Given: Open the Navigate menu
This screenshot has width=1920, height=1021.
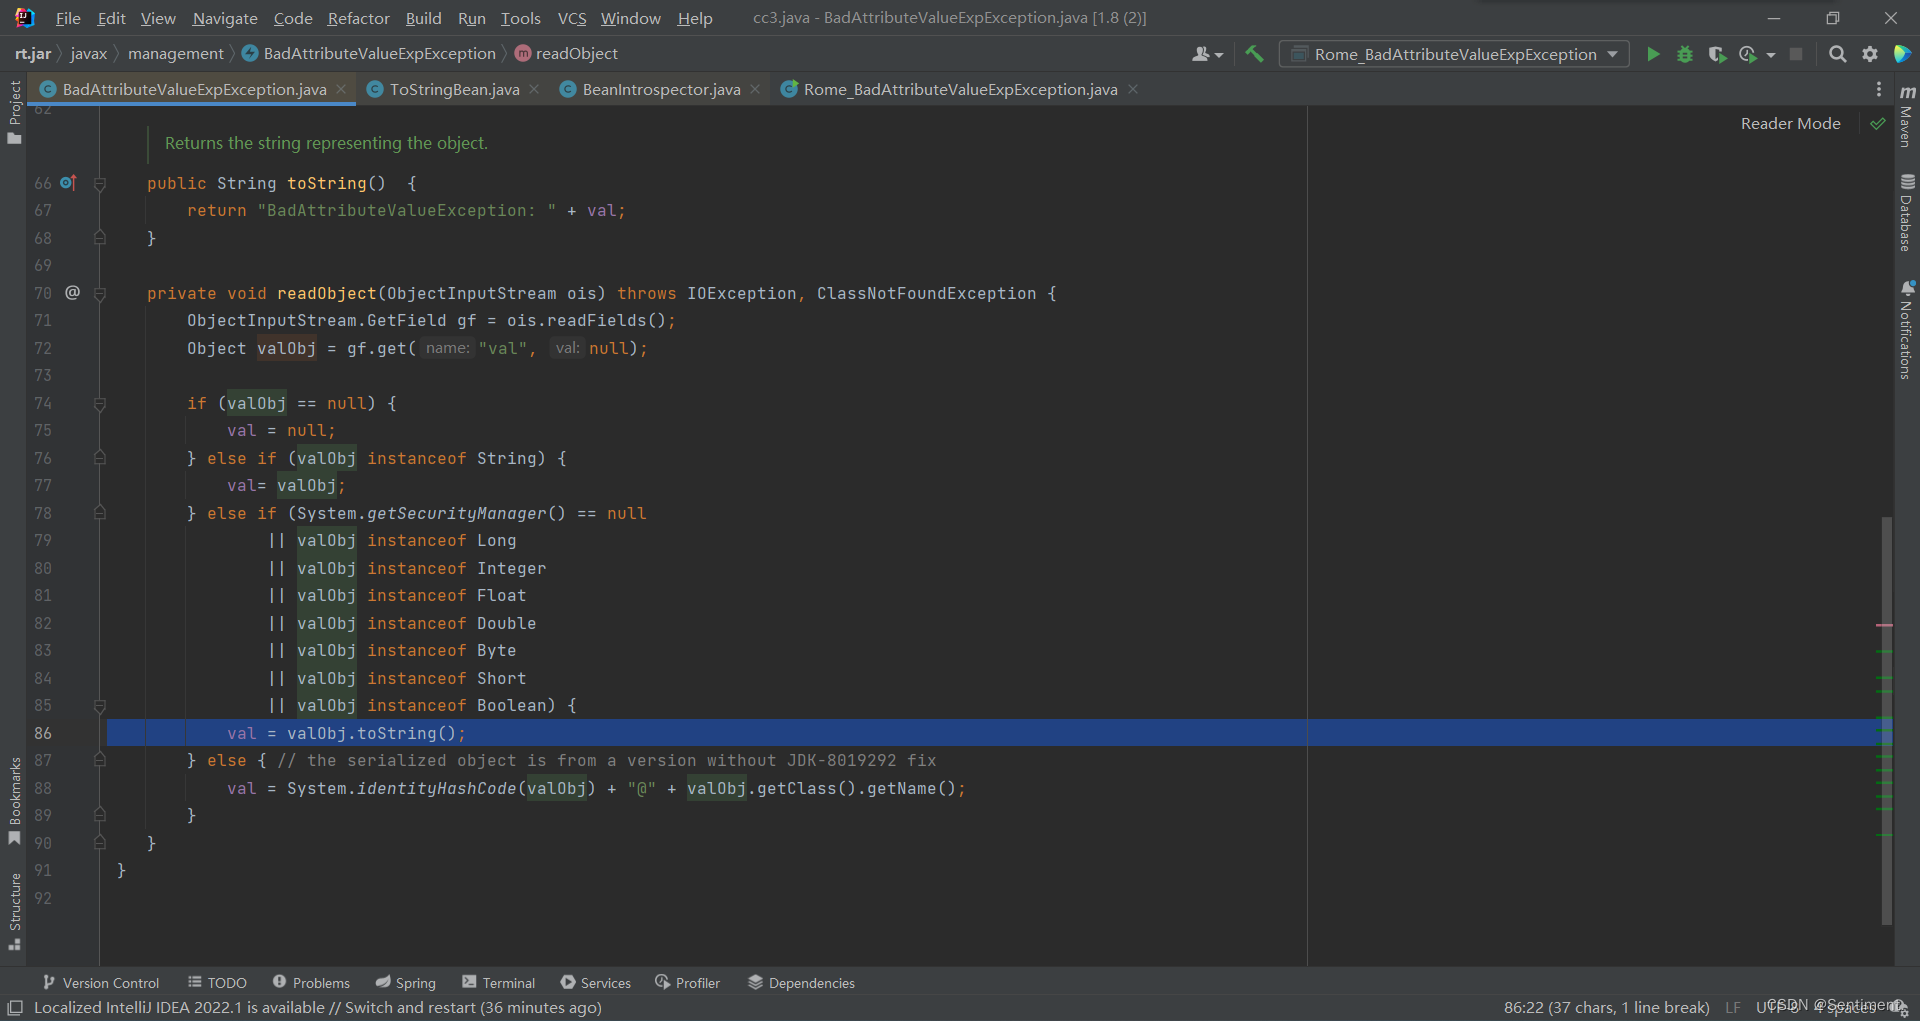Looking at the screenshot, I should point(225,18).
